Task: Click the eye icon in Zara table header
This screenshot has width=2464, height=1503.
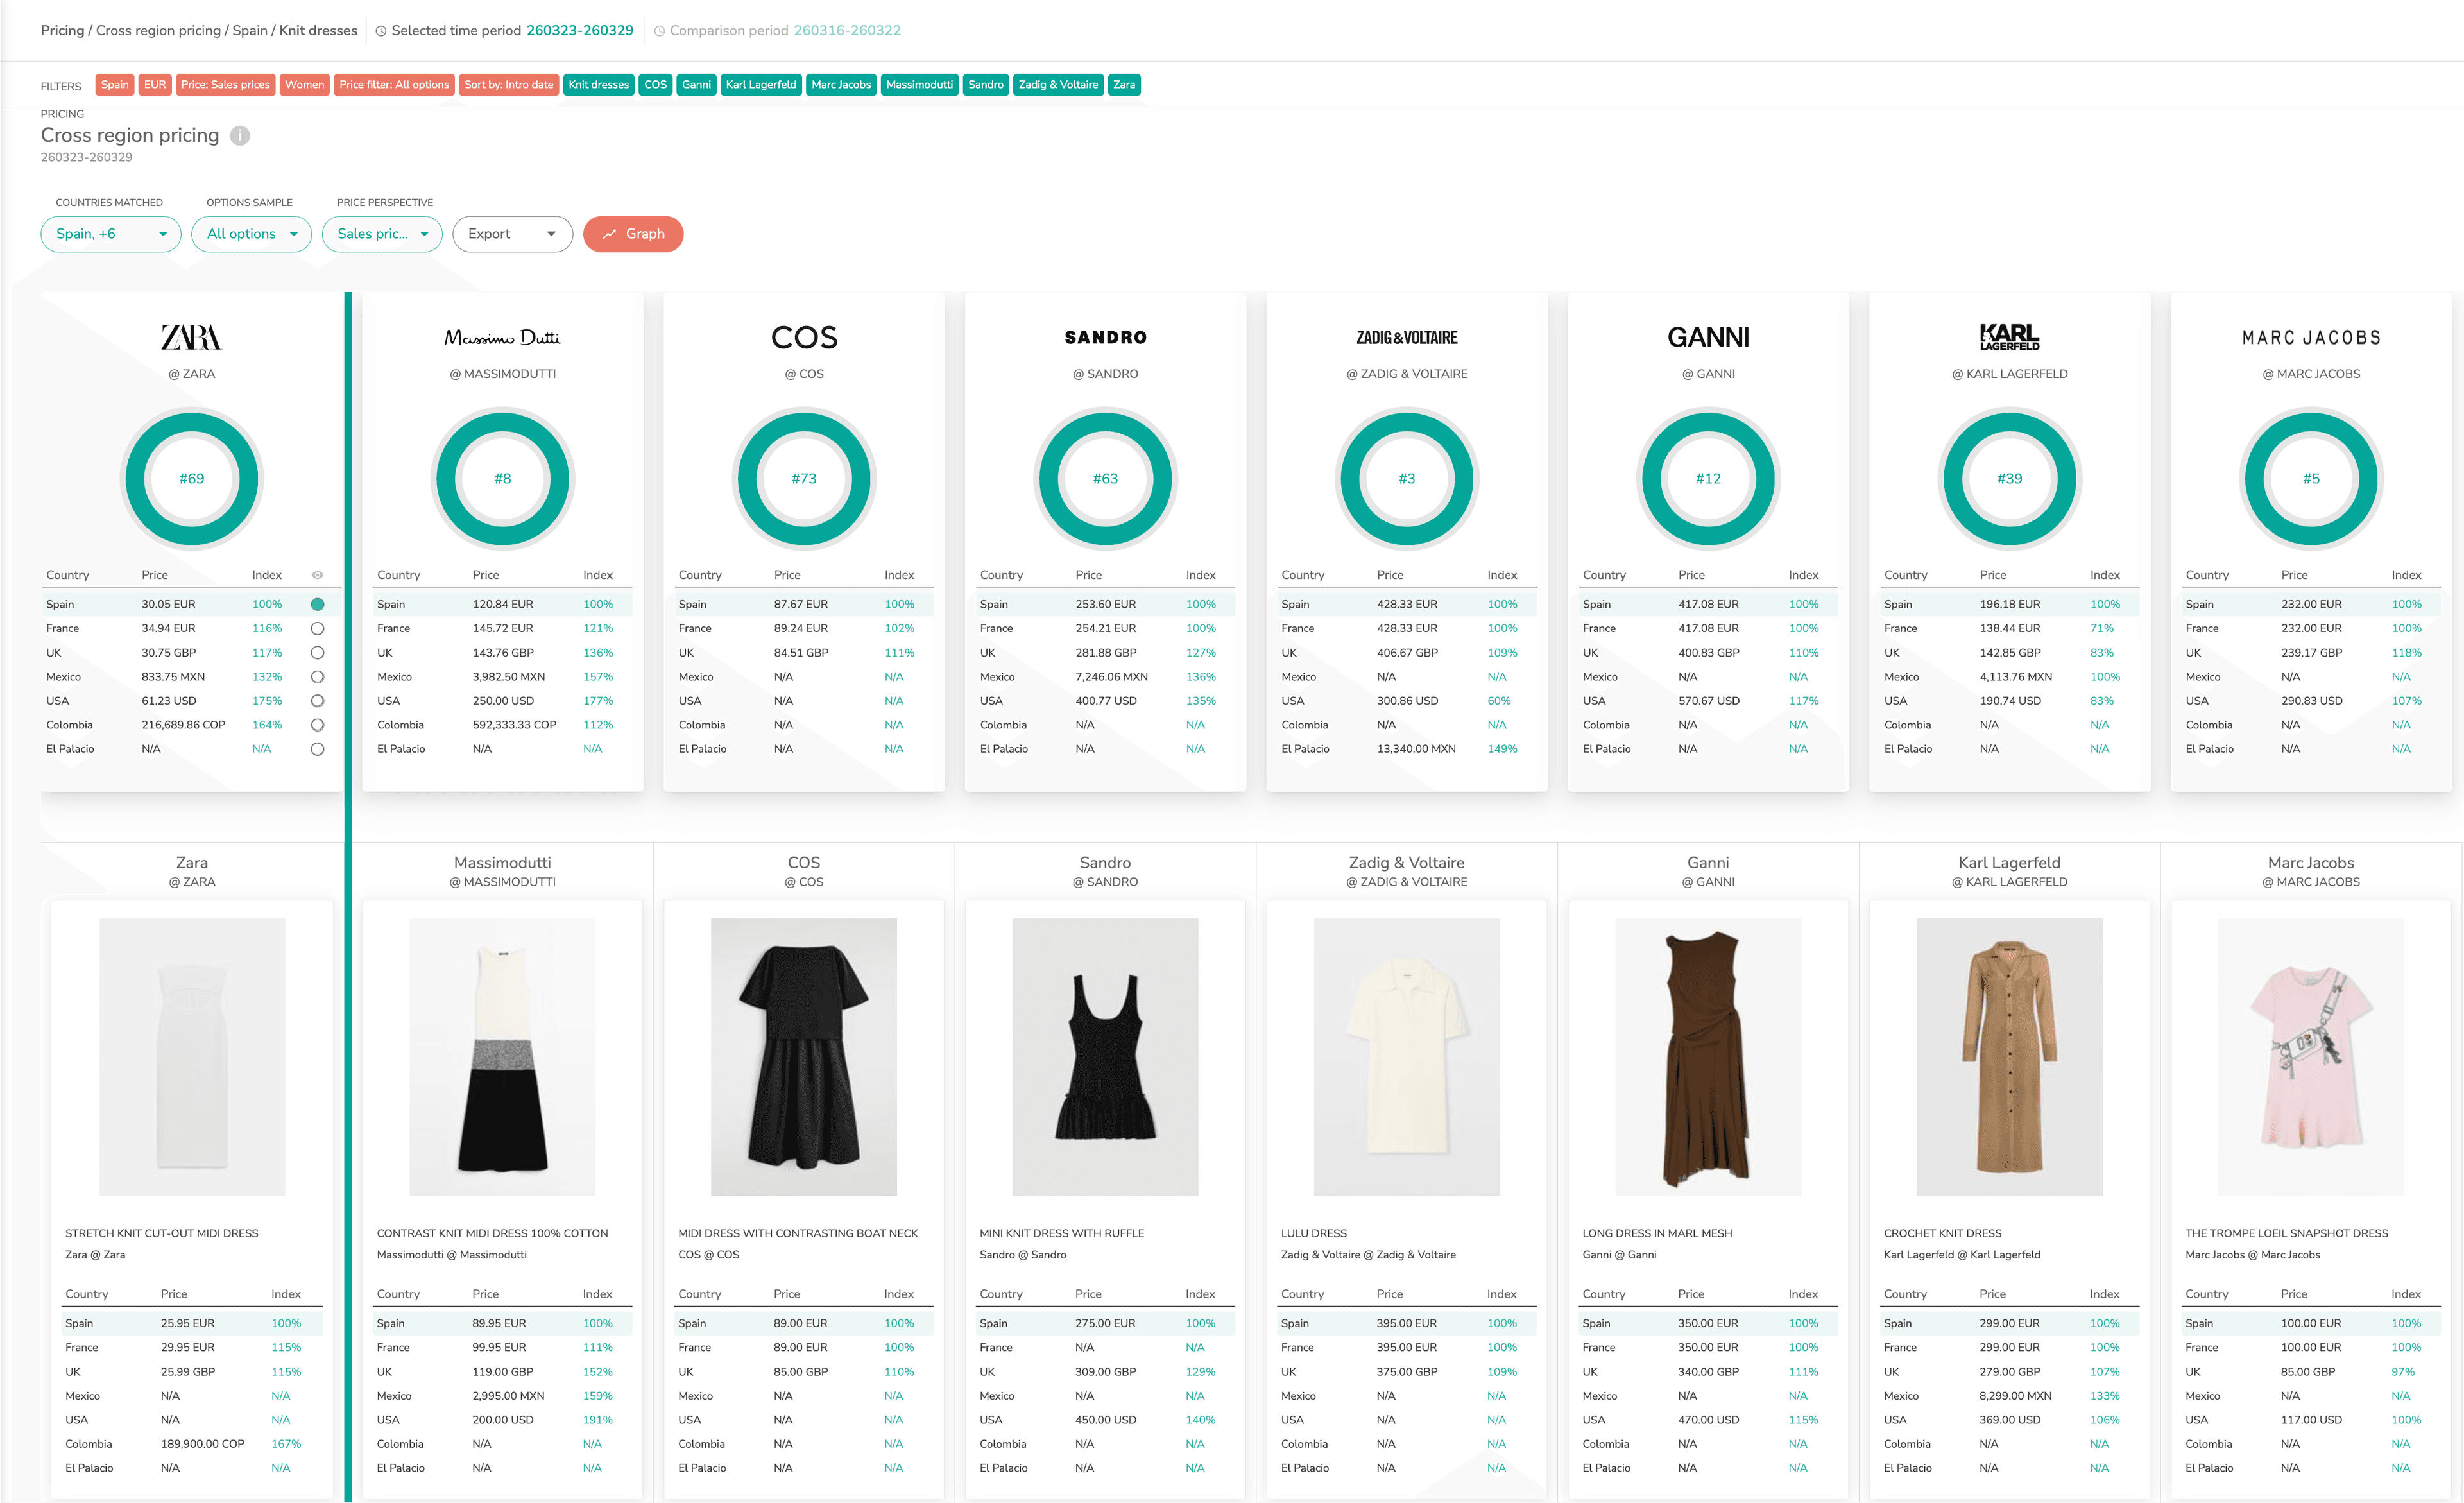Action: pos(317,575)
